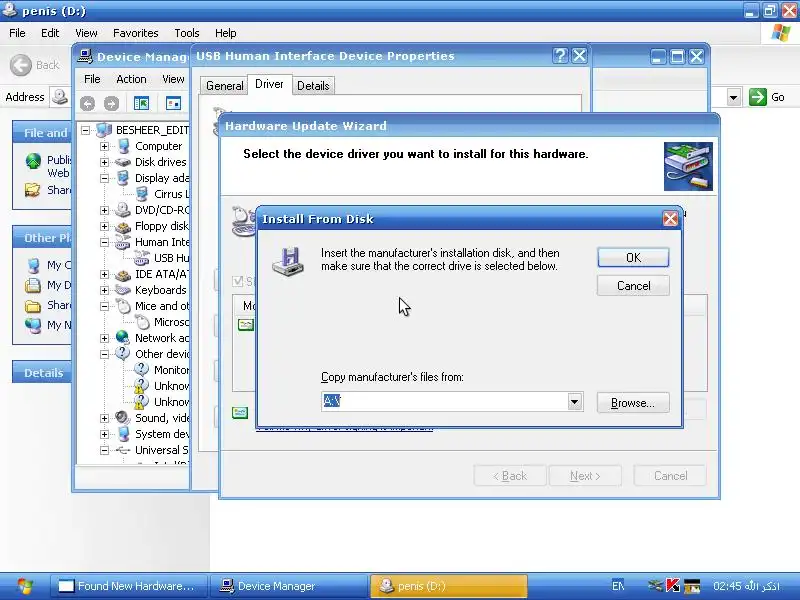Click the Details panel header in Explorer
The image size is (800, 600).
tap(43, 372)
